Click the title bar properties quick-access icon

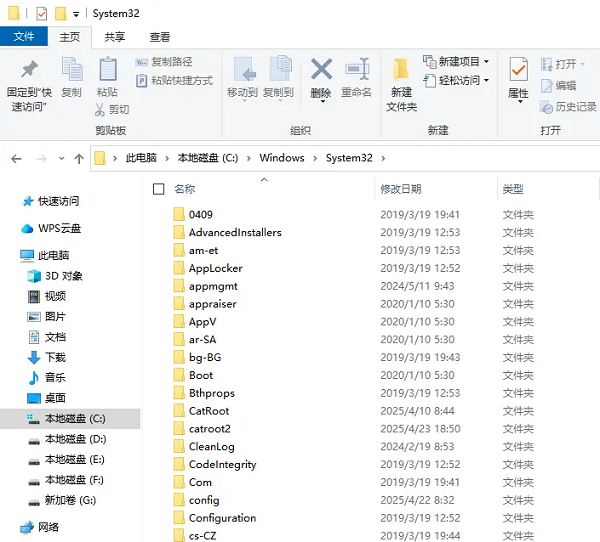[42, 14]
